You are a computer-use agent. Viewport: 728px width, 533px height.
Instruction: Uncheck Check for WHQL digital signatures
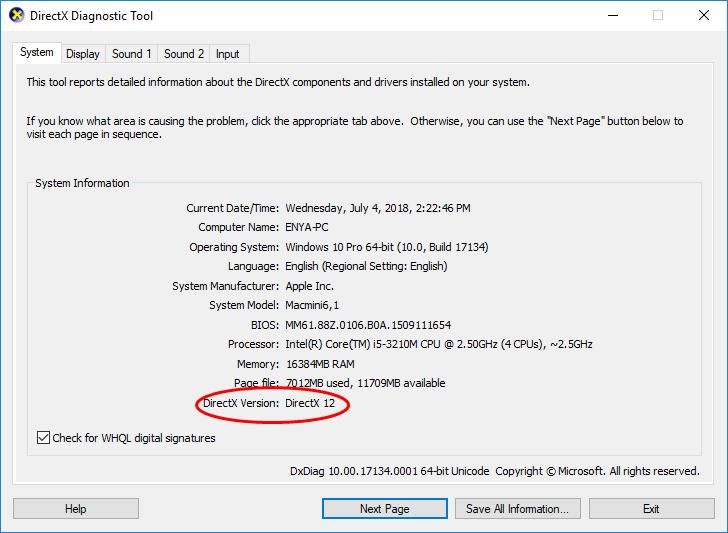tap(44, 438)
